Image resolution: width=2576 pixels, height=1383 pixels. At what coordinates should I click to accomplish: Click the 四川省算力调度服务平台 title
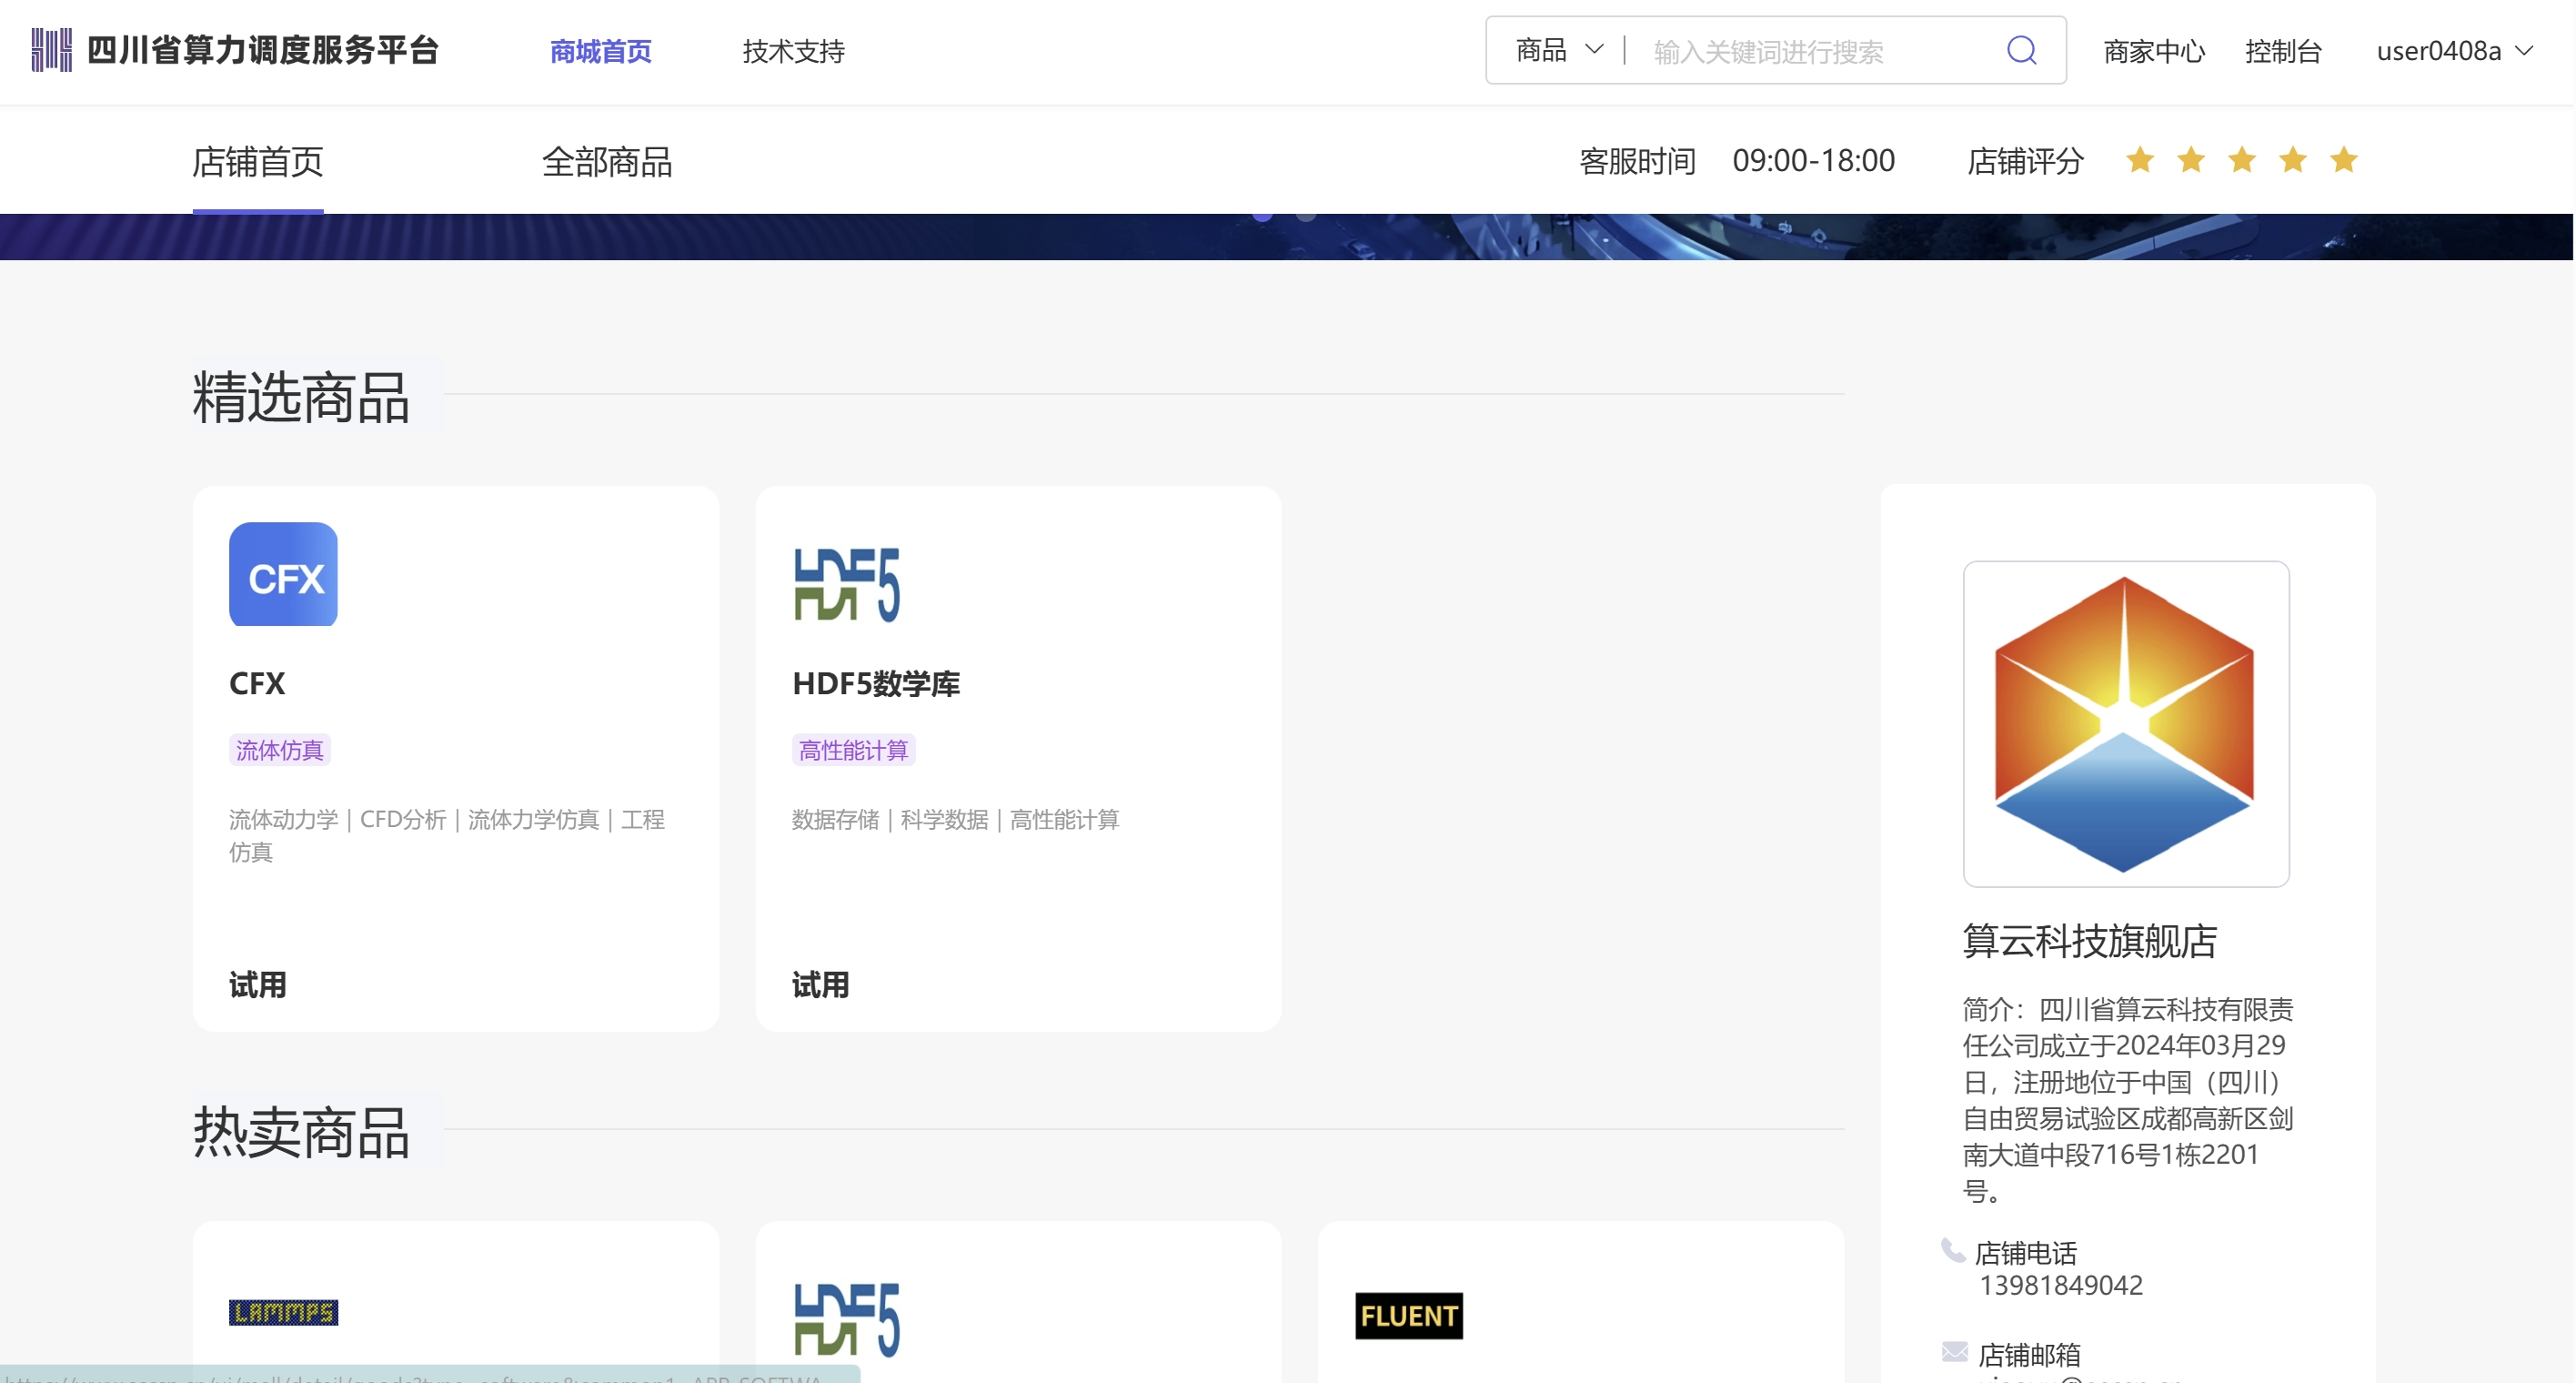263,50
